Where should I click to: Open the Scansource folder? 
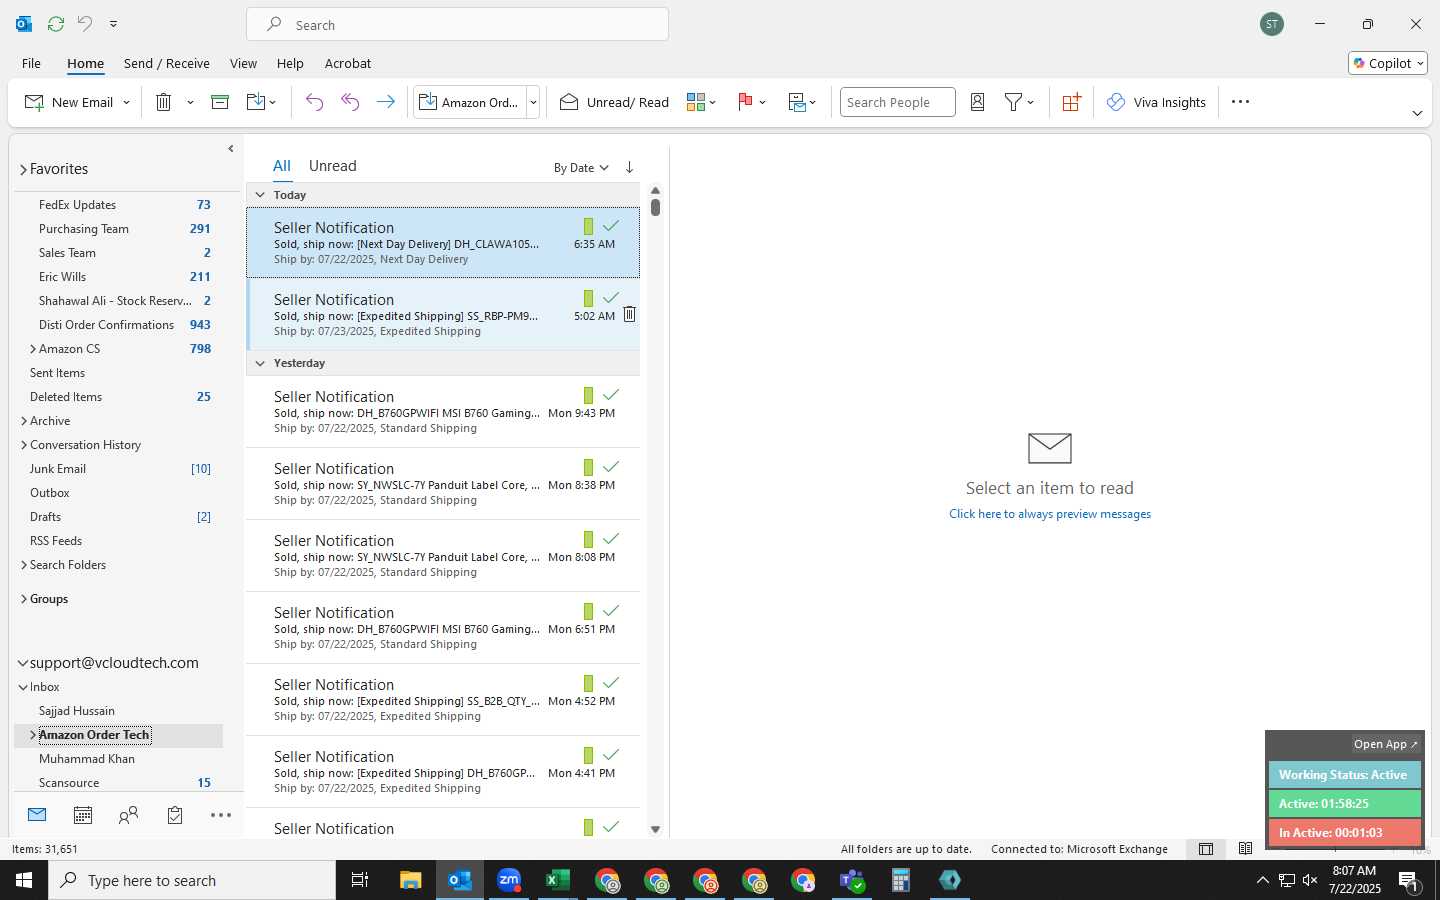[69, 783]
